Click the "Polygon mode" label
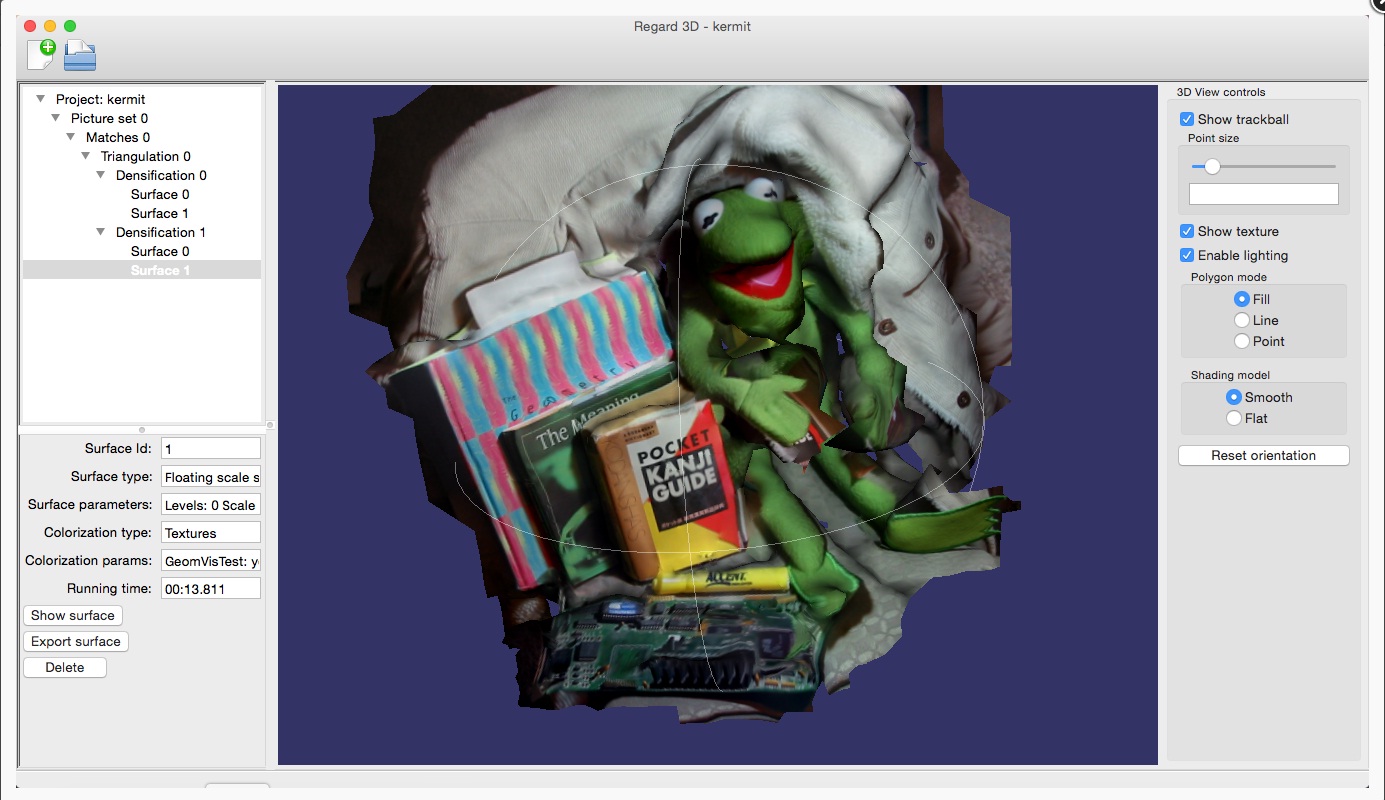Screen dimensions: 1385x800 click(x=1229, y=277)
